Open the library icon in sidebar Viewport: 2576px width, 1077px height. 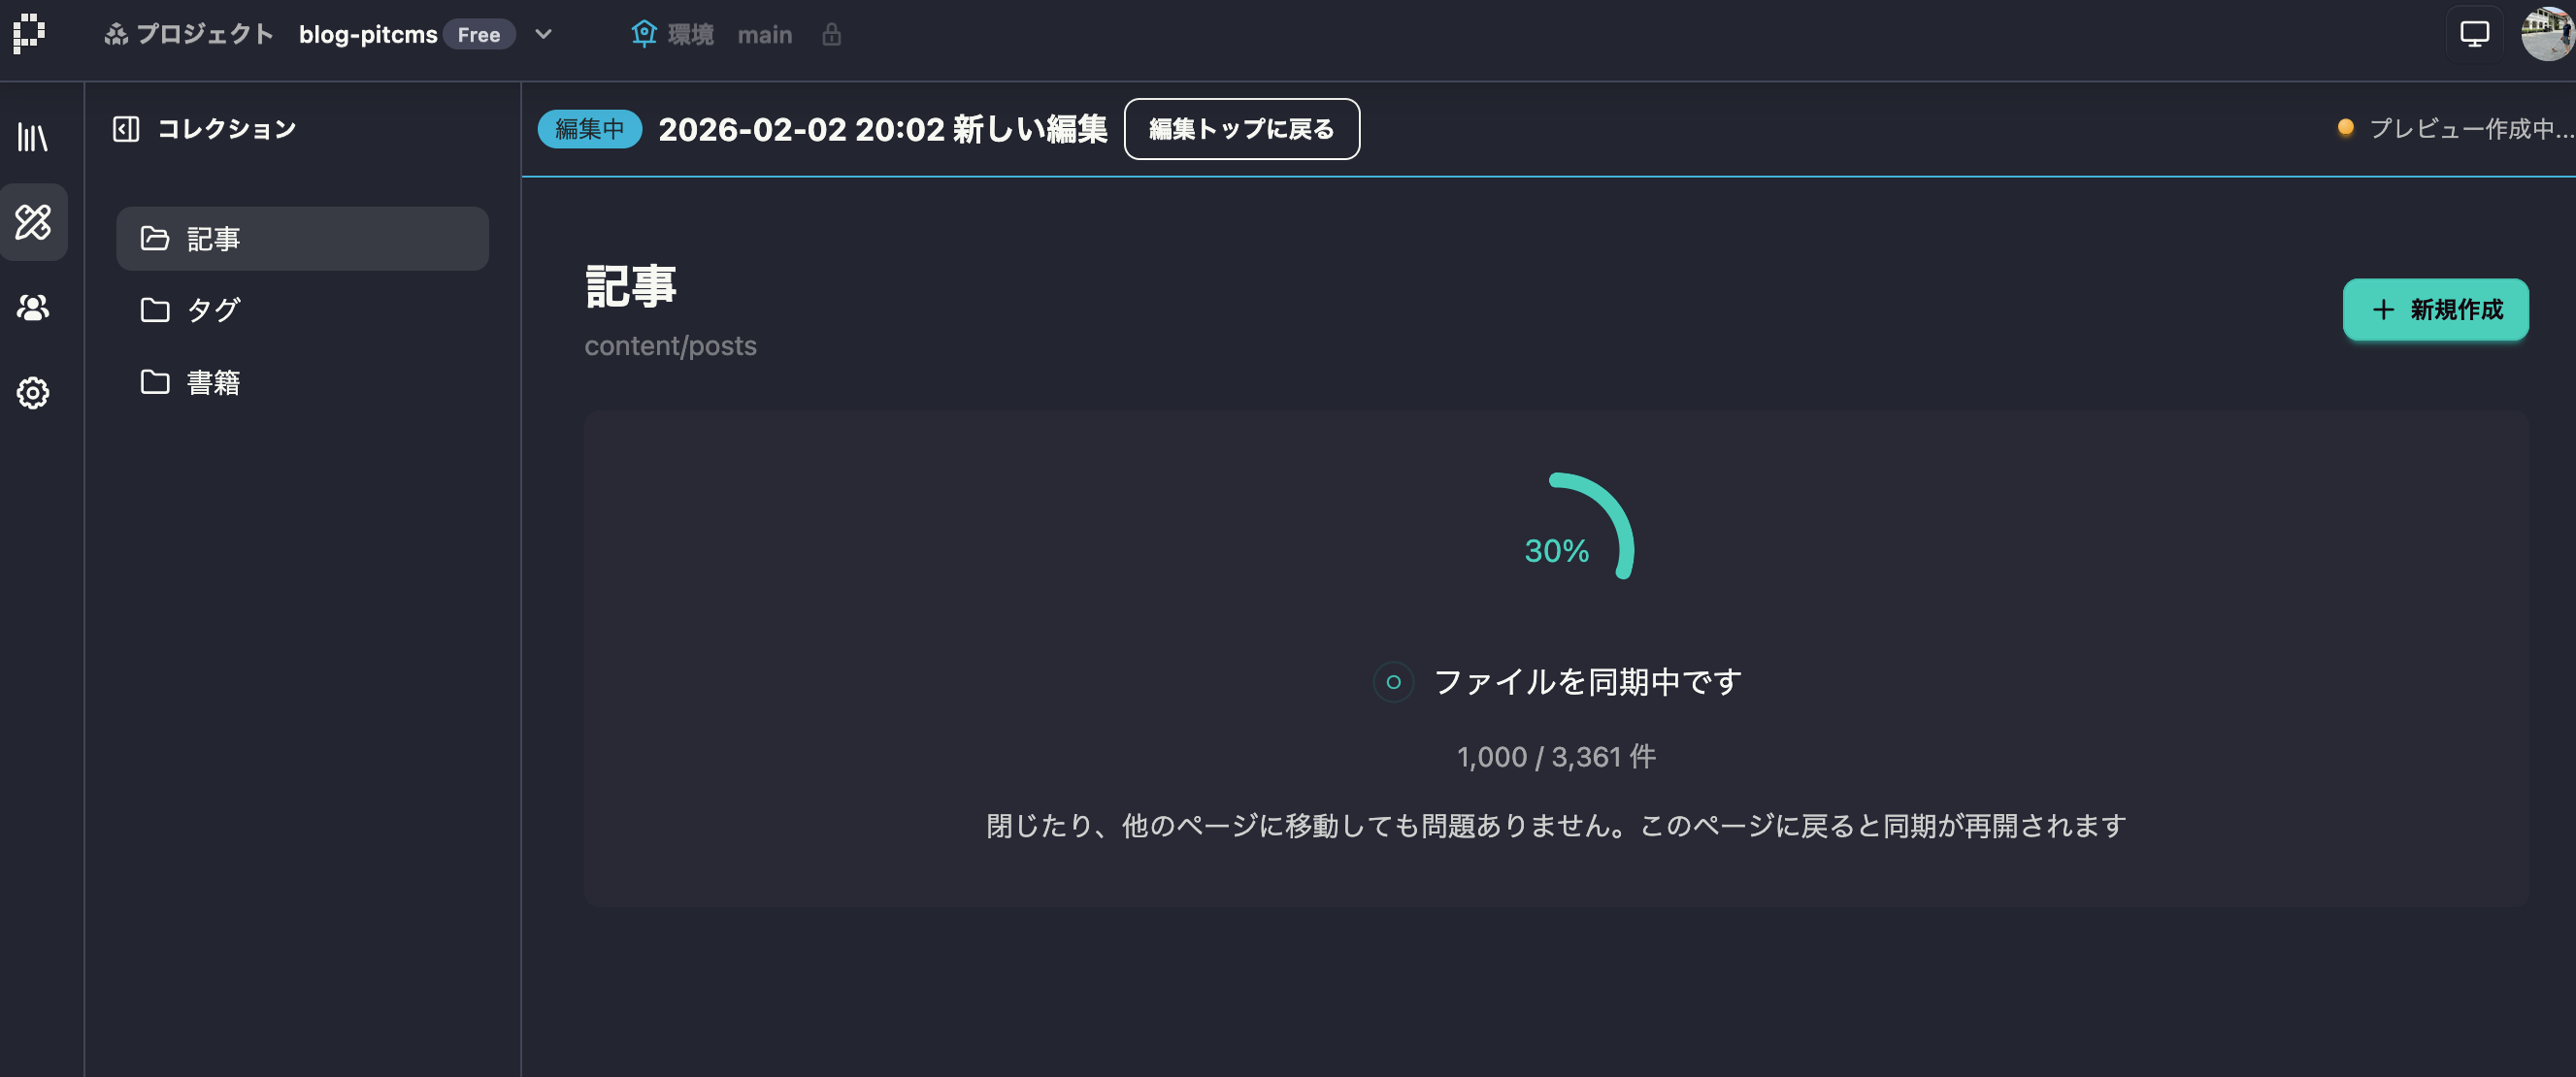point(33,137)
